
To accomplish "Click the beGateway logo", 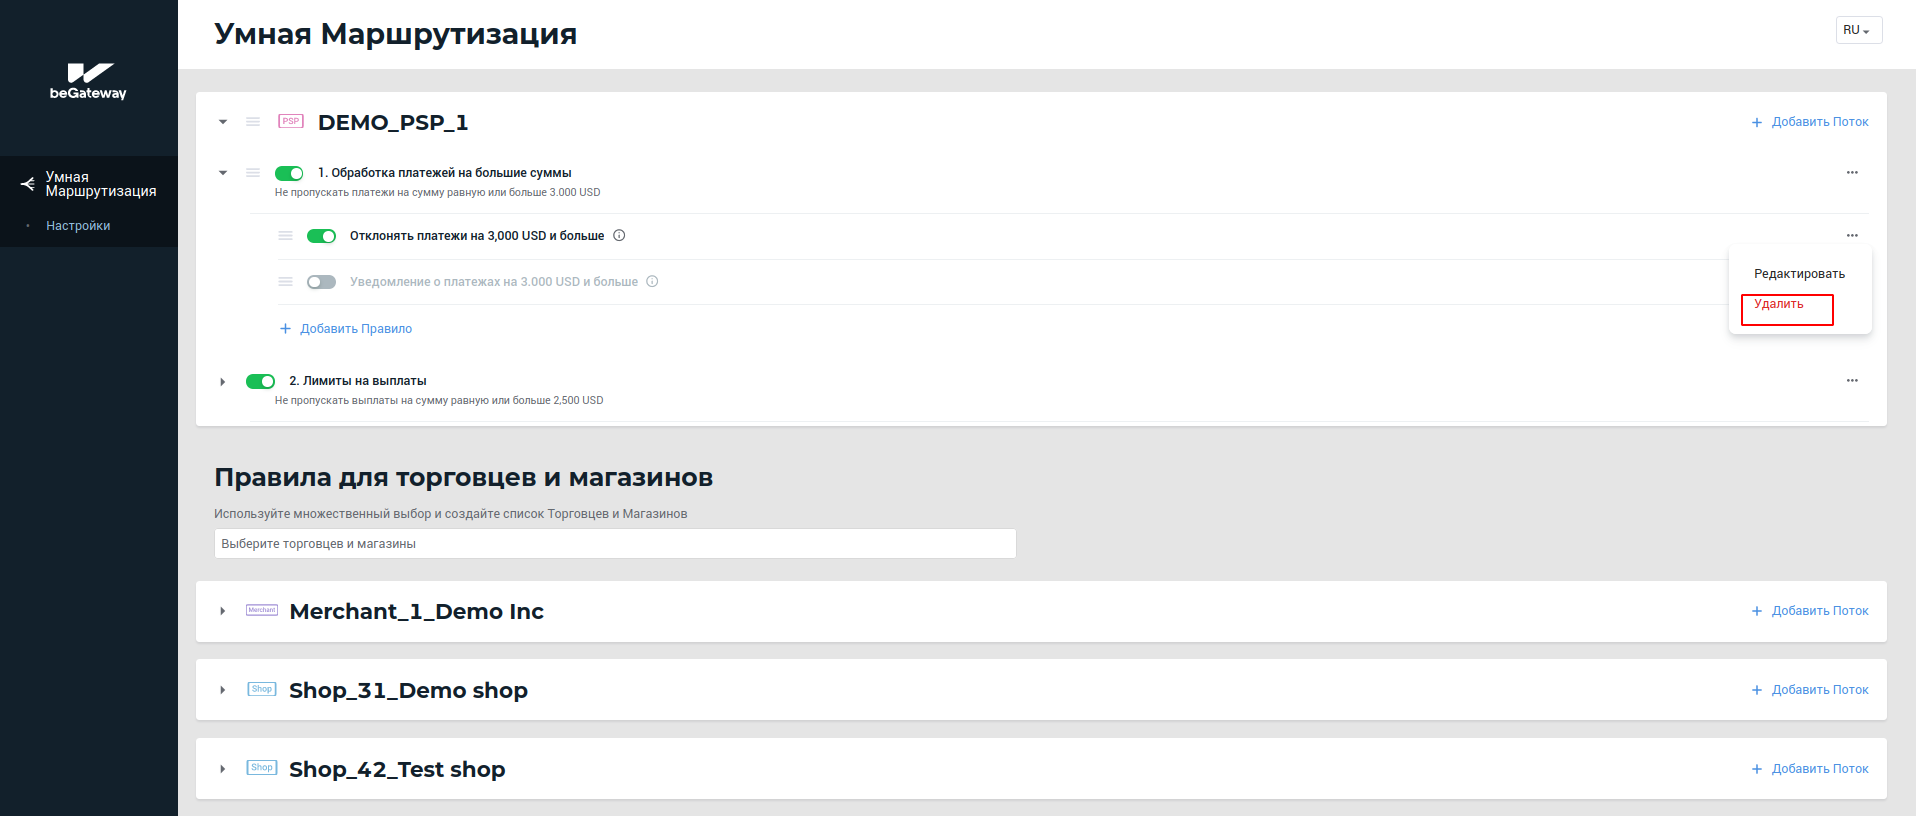I will pos(88,81).
